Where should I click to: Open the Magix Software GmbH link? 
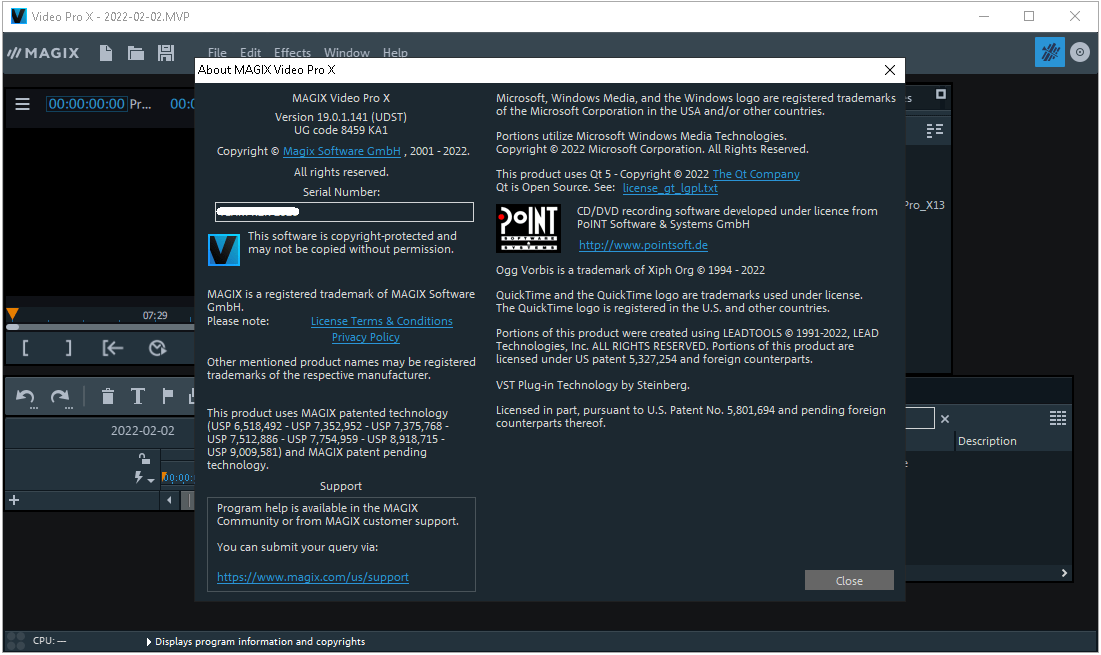coord(341,151)
